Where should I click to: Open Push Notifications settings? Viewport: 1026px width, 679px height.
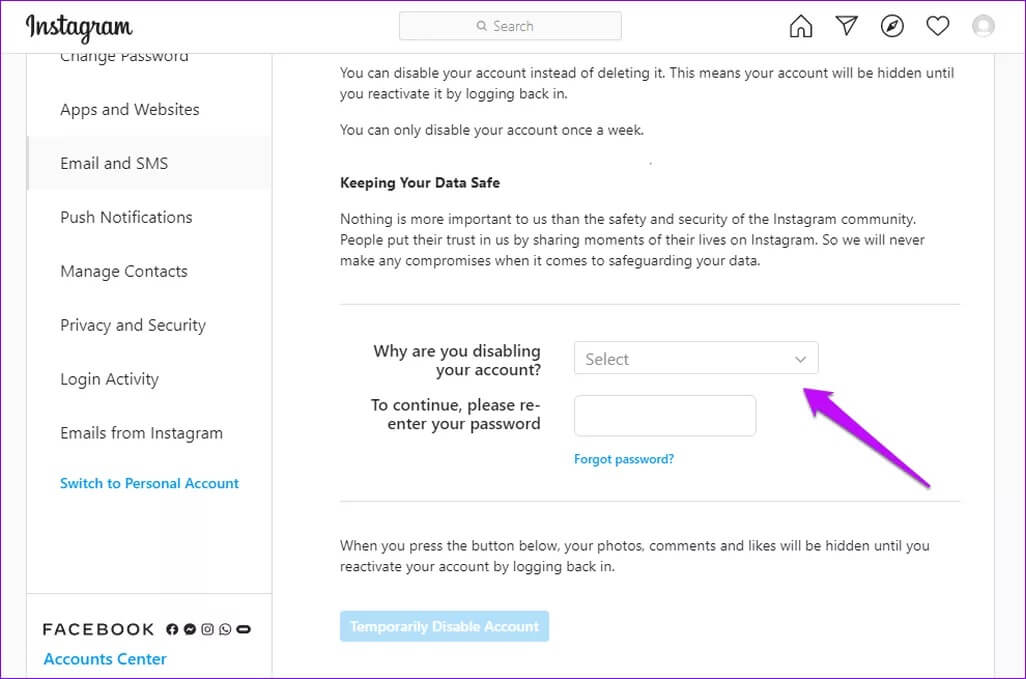tap(126, 217)
